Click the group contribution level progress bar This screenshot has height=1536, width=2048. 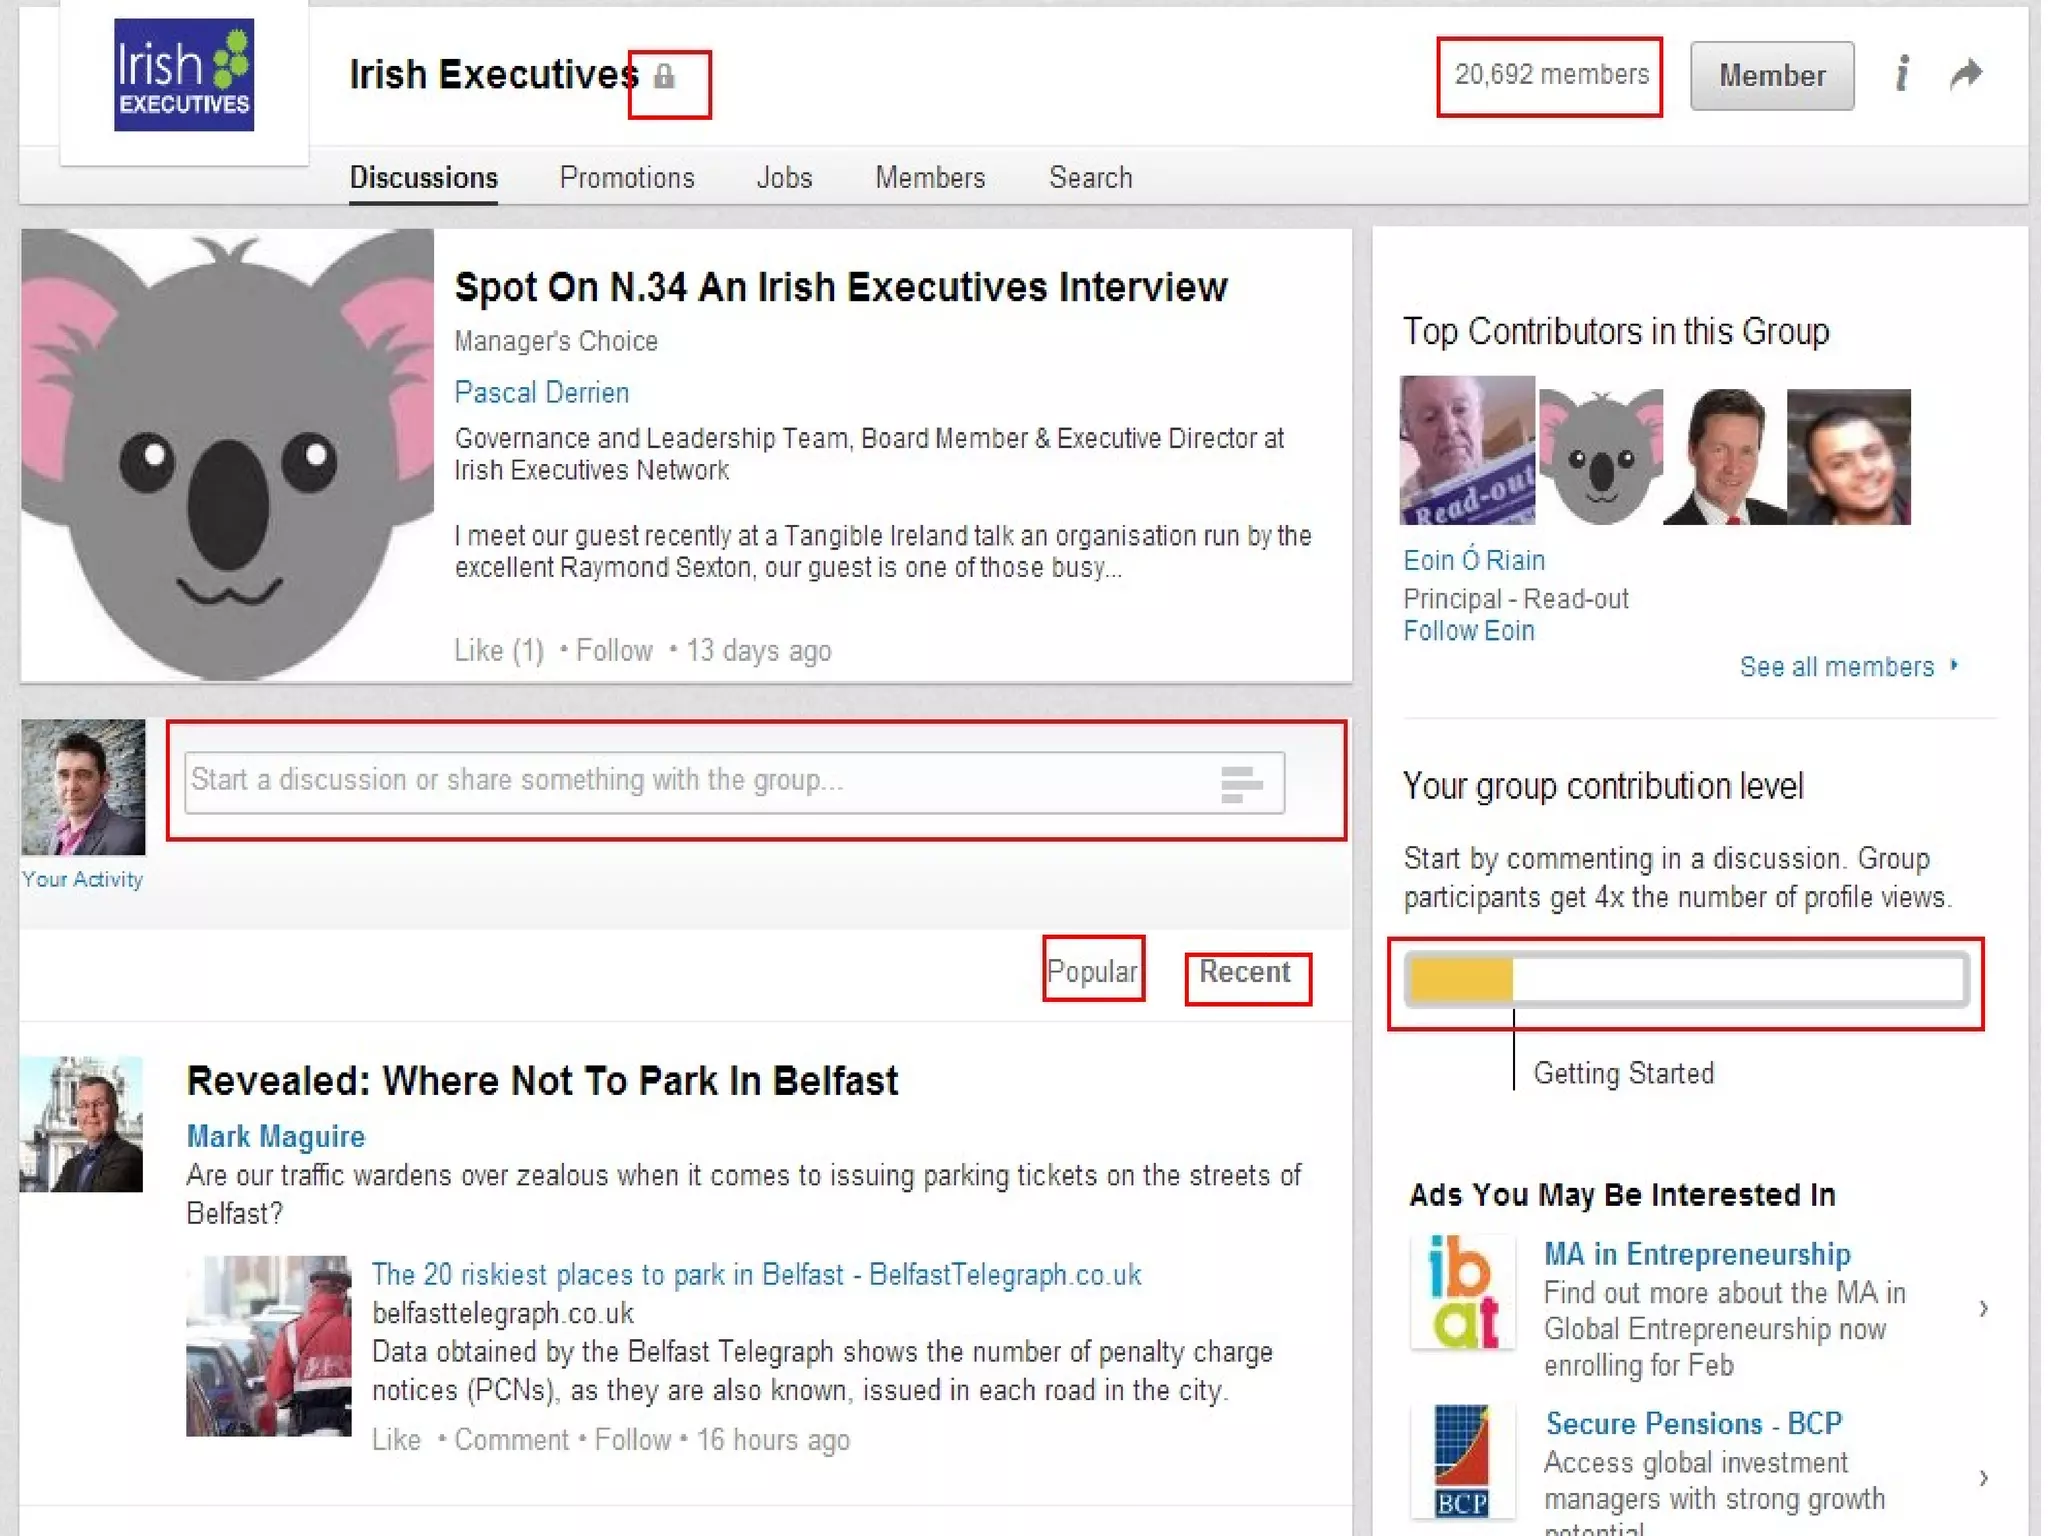[x=1687, y=980]
